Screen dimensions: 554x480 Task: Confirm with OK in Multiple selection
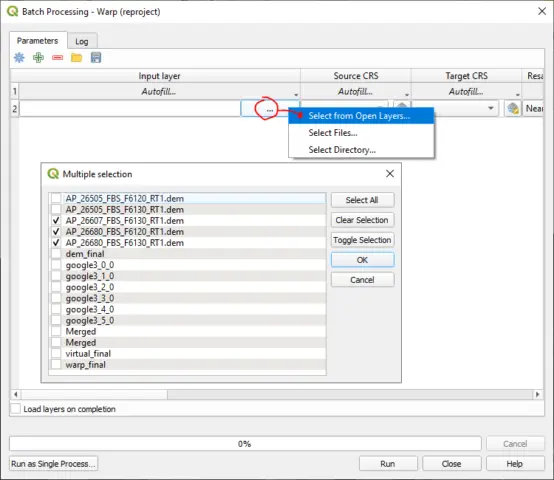point(362,260)
